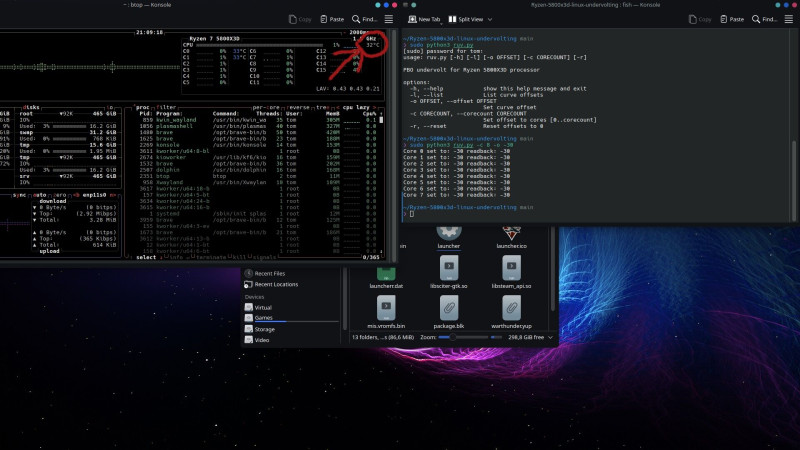
Task: Click the 'Core 7 set to: -30' output line
Action: [x=456, y=195]
